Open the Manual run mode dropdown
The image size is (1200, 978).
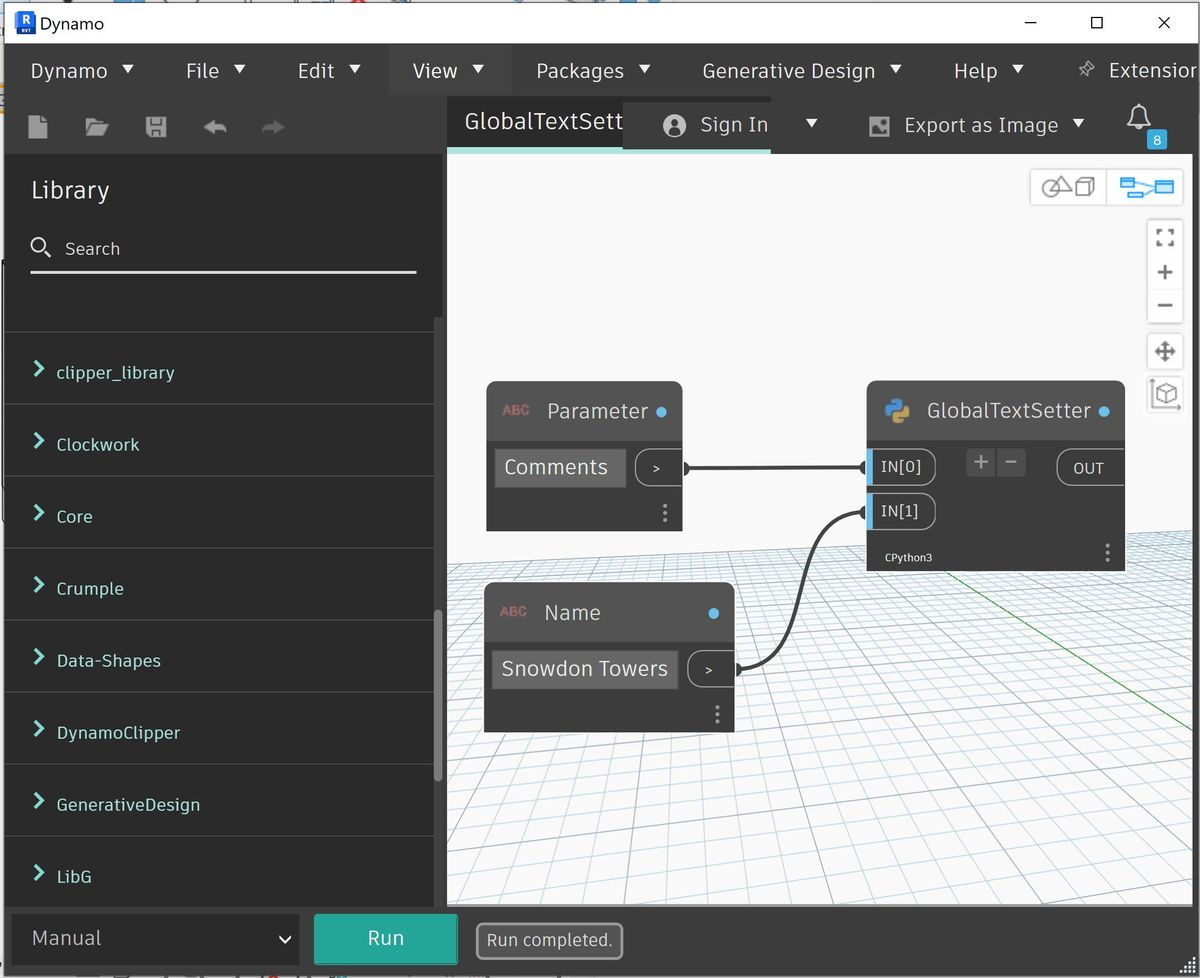pos(156,939)
